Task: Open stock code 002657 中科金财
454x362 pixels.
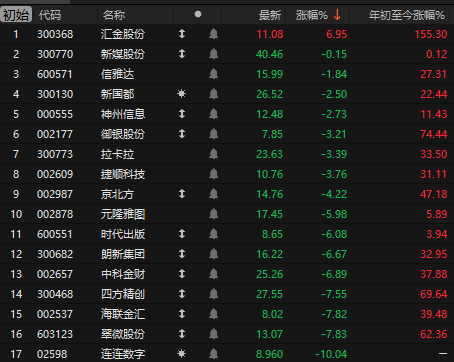Action: pyautogui.click(x=55, y=274)
